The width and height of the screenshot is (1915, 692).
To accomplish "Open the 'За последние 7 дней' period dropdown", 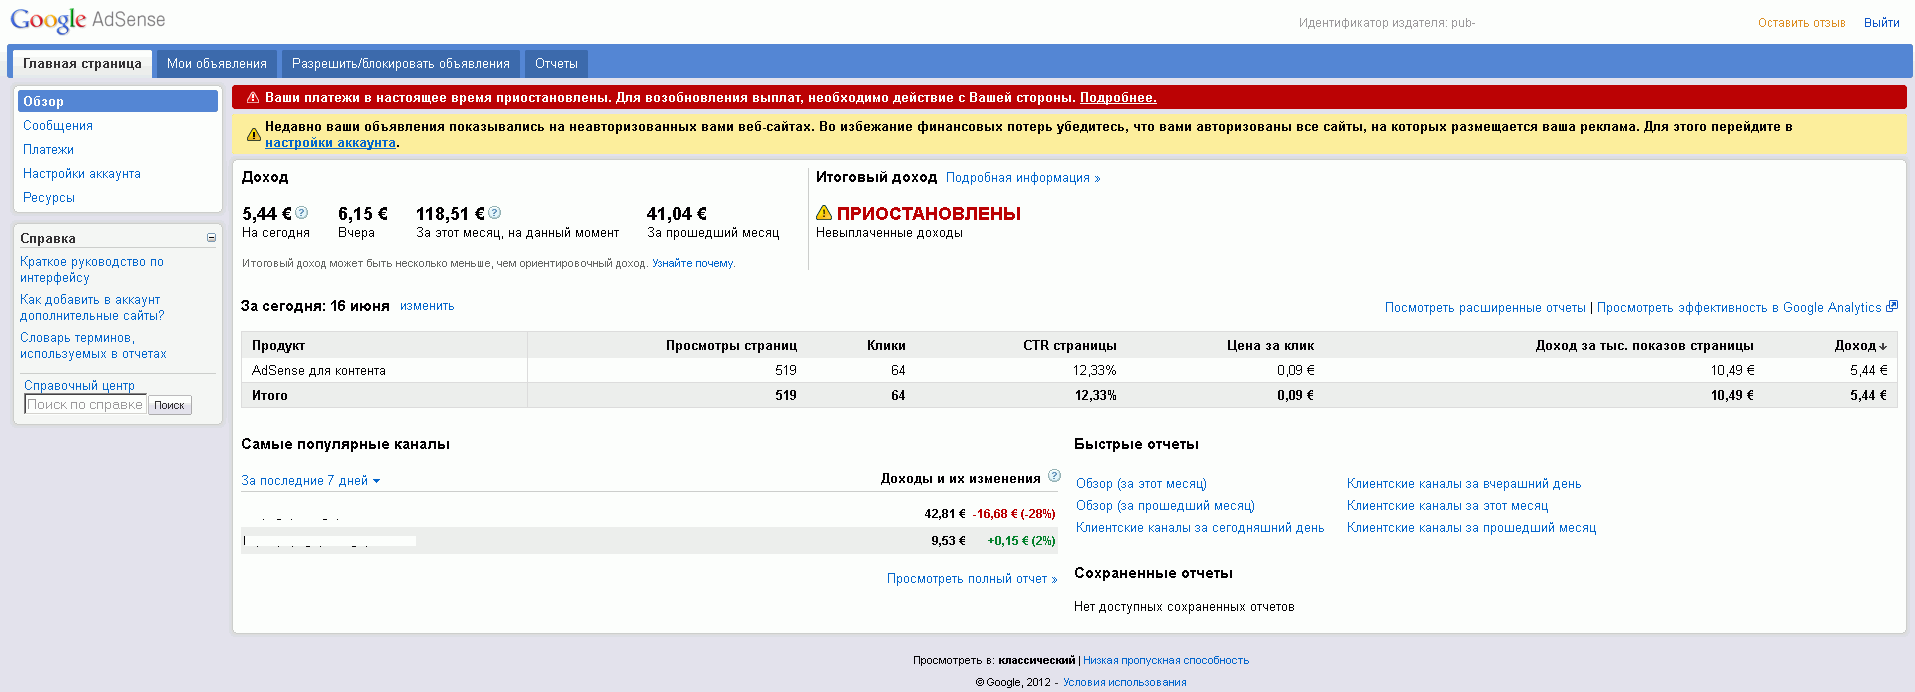I will 310,481.
